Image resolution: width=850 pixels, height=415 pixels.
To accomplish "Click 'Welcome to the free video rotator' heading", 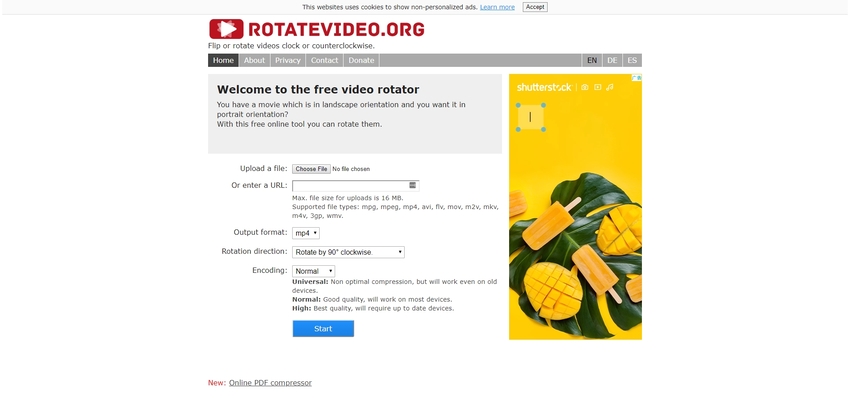I will click(318, 90).
